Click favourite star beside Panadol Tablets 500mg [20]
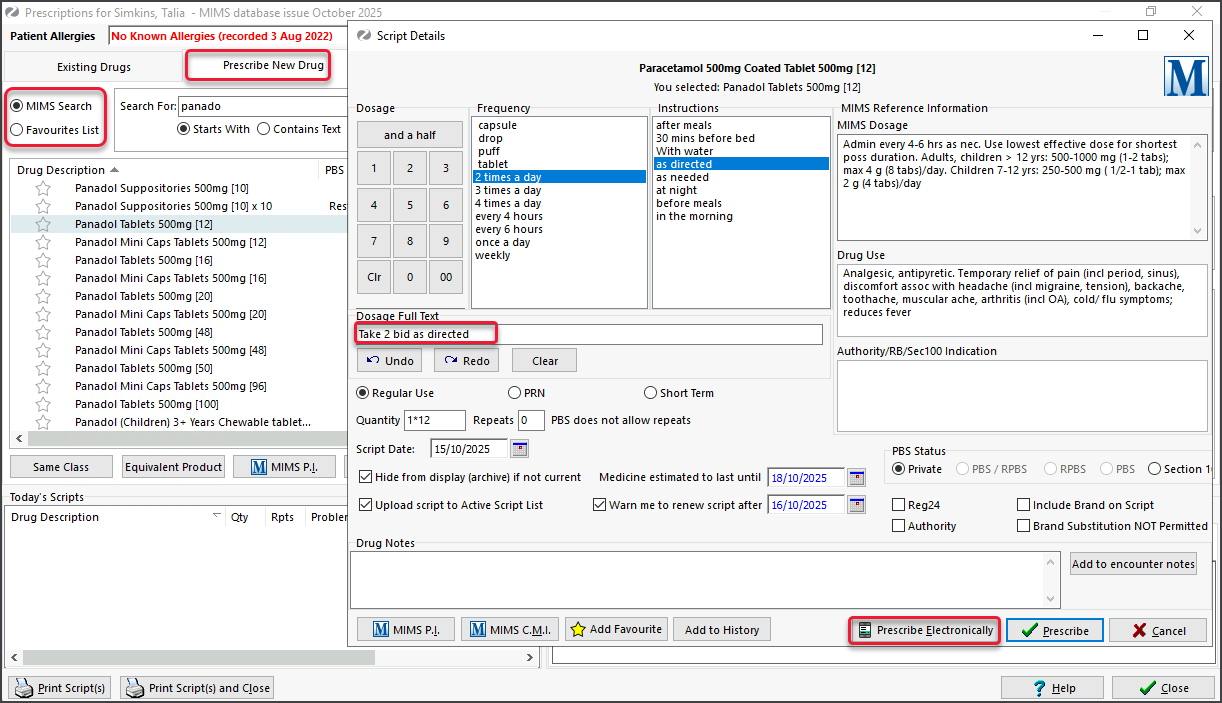The height and width of the screenshot is (703, 1222). pyautogui.click(x=43, y=296)
